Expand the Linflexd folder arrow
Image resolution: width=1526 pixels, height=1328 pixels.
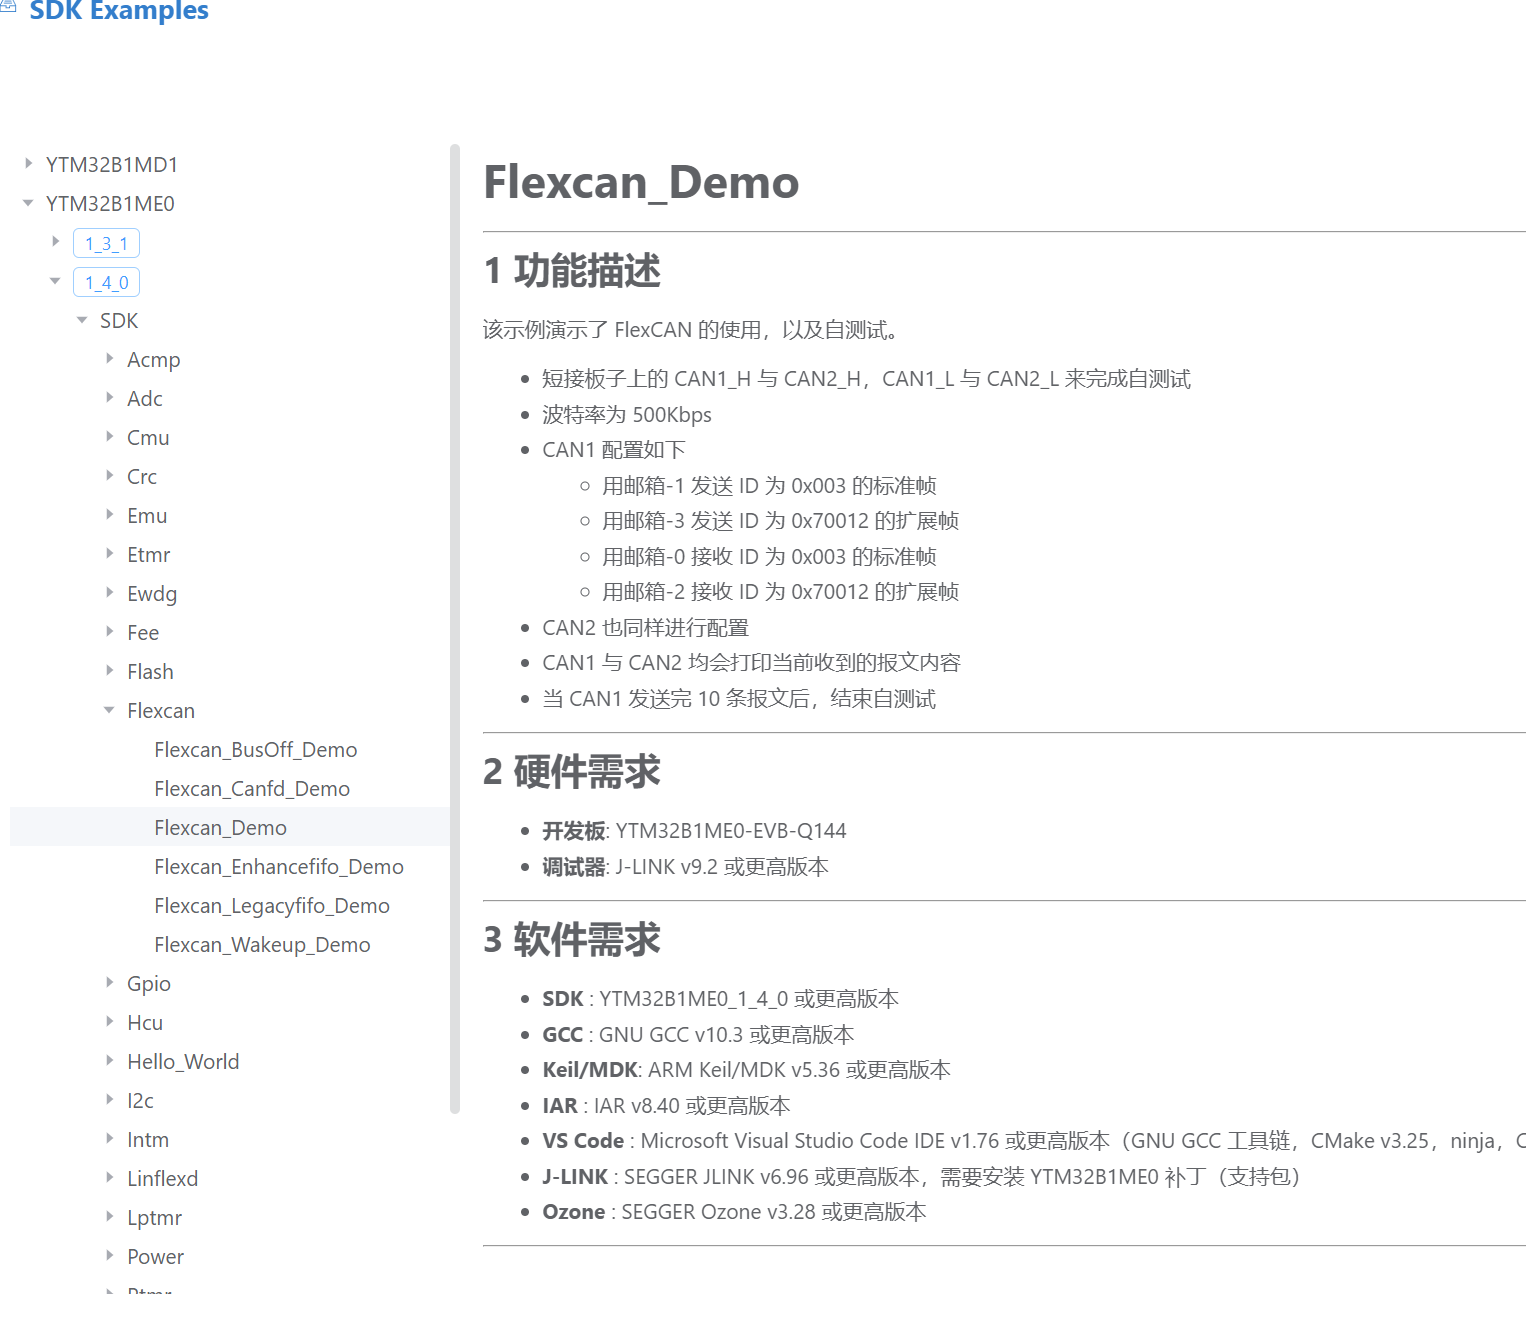pos(110,1178)
